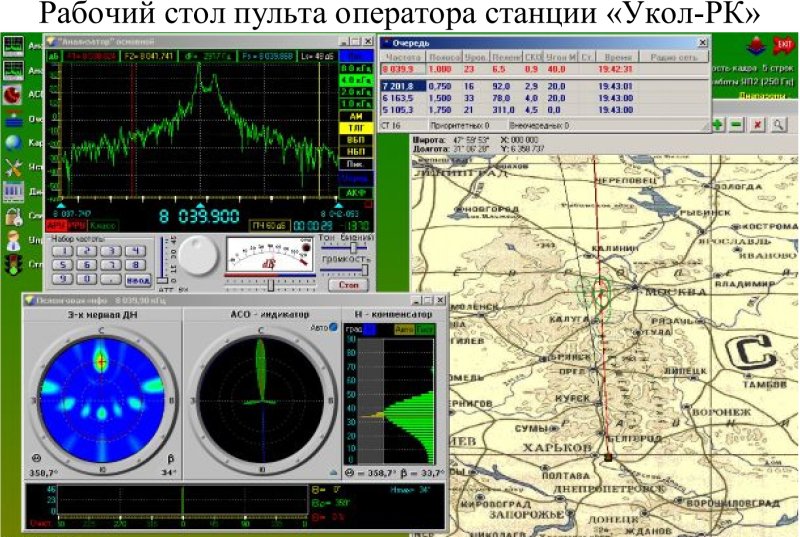Viewport: 800px width, 537px height.
Task: Click the magnifier search map toolbar button
Action: pyautogui.click(x=778, y=124)
